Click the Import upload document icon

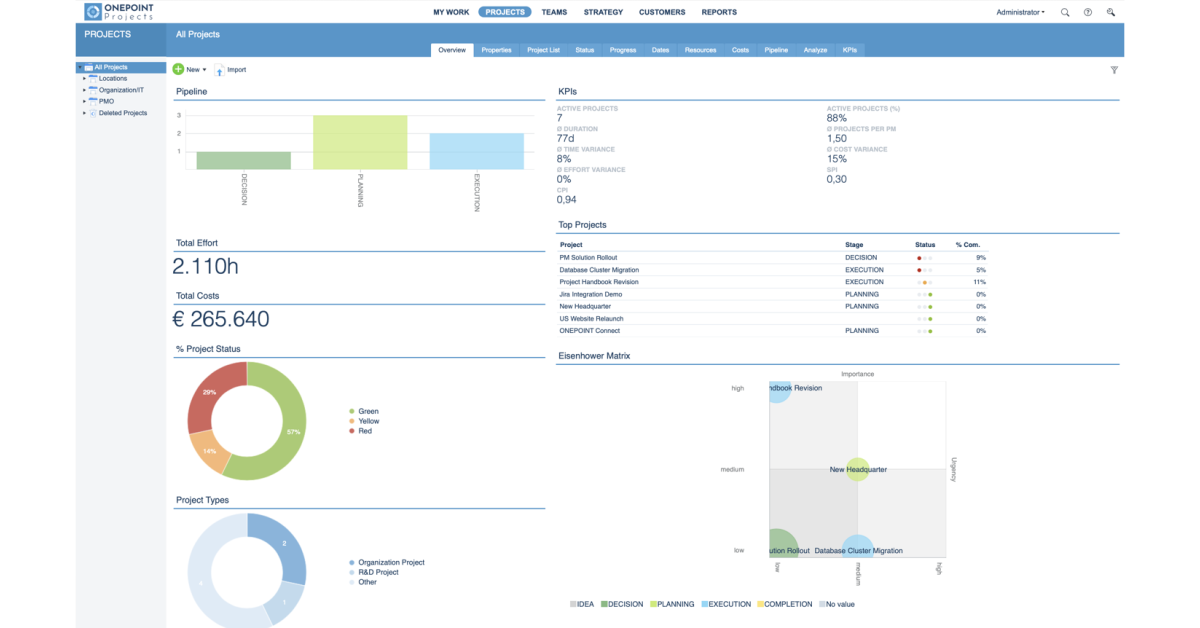click(219, 70)
